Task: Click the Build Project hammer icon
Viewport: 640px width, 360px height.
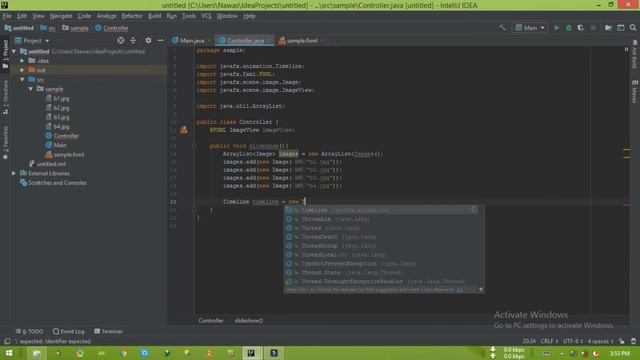Action: point(502,28)
